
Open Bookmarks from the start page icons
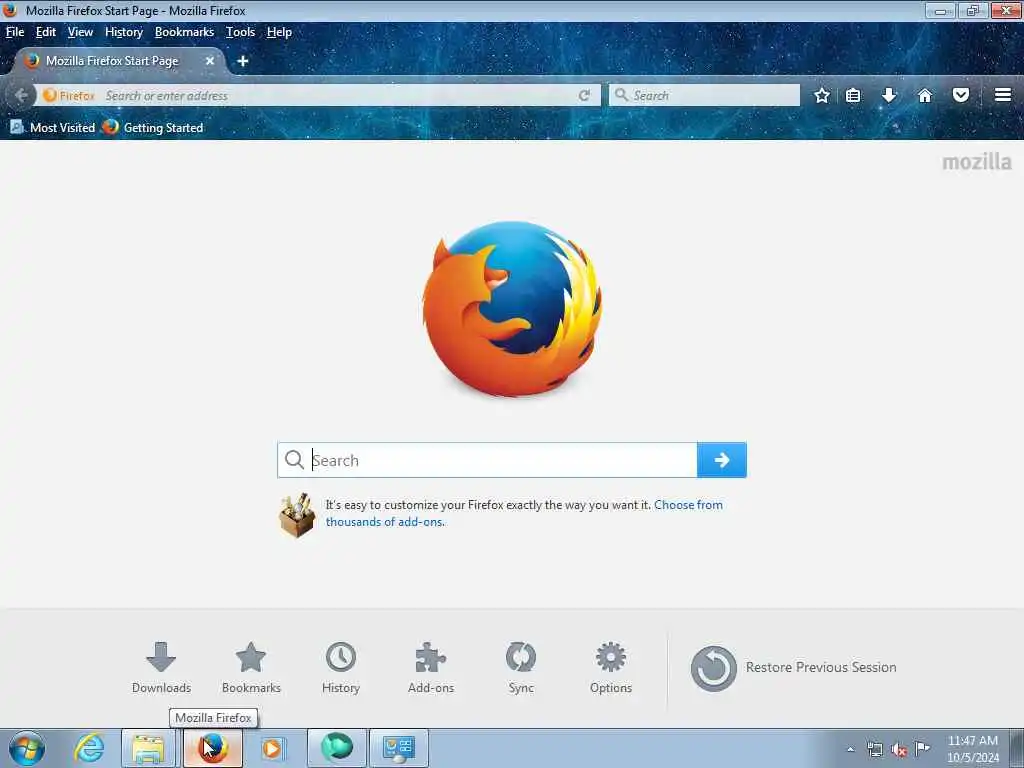point(251,667)
